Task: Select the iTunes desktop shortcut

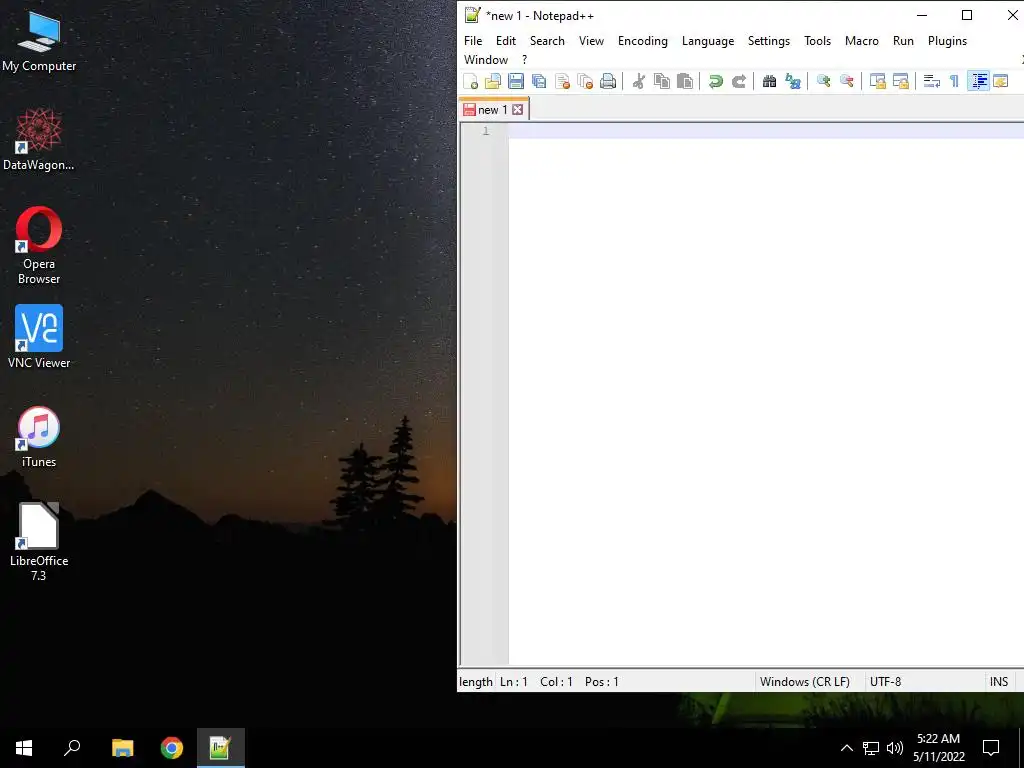Action: 39,437
